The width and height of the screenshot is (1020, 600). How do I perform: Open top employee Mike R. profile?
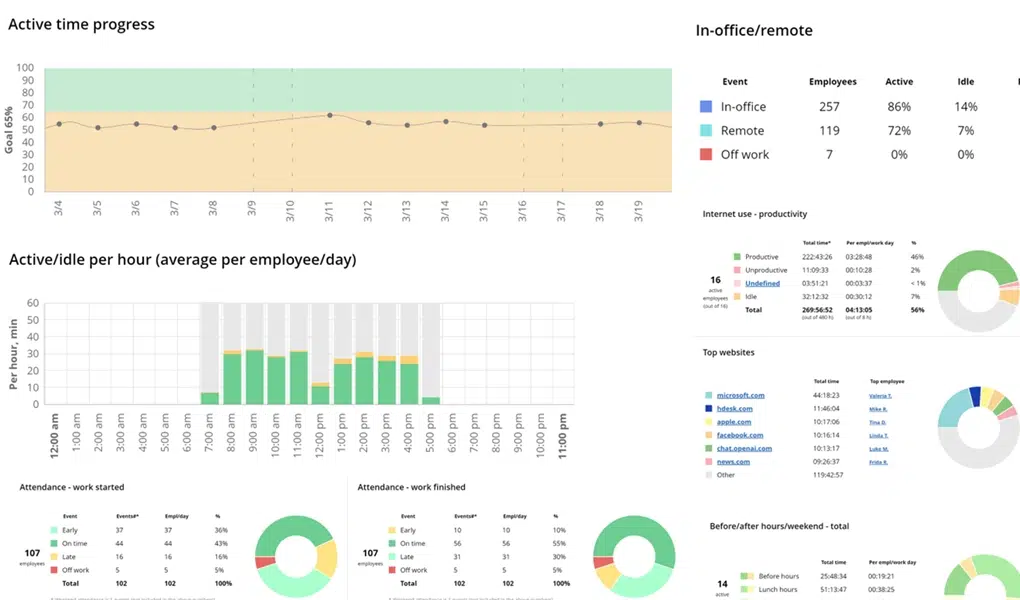(878, 408)
